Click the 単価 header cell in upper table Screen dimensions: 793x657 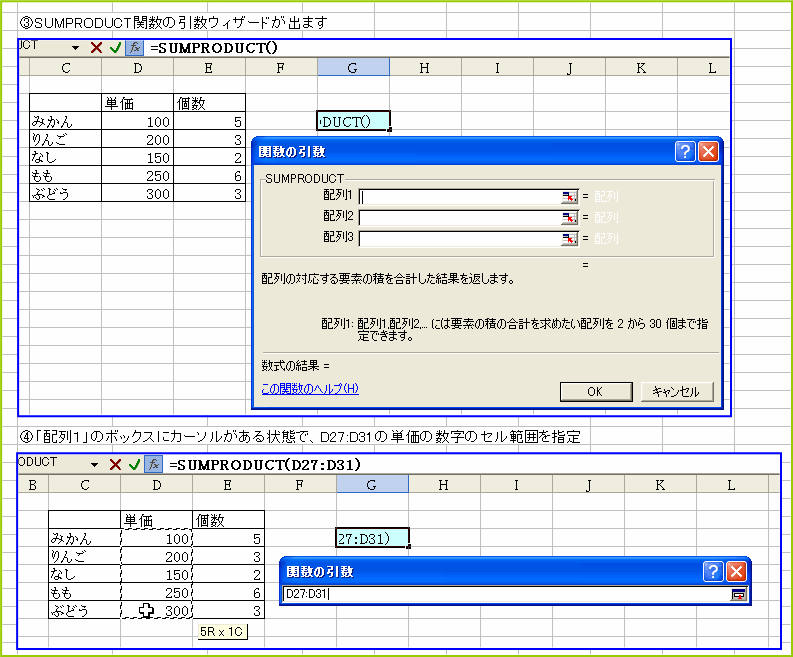pos(138,103)
